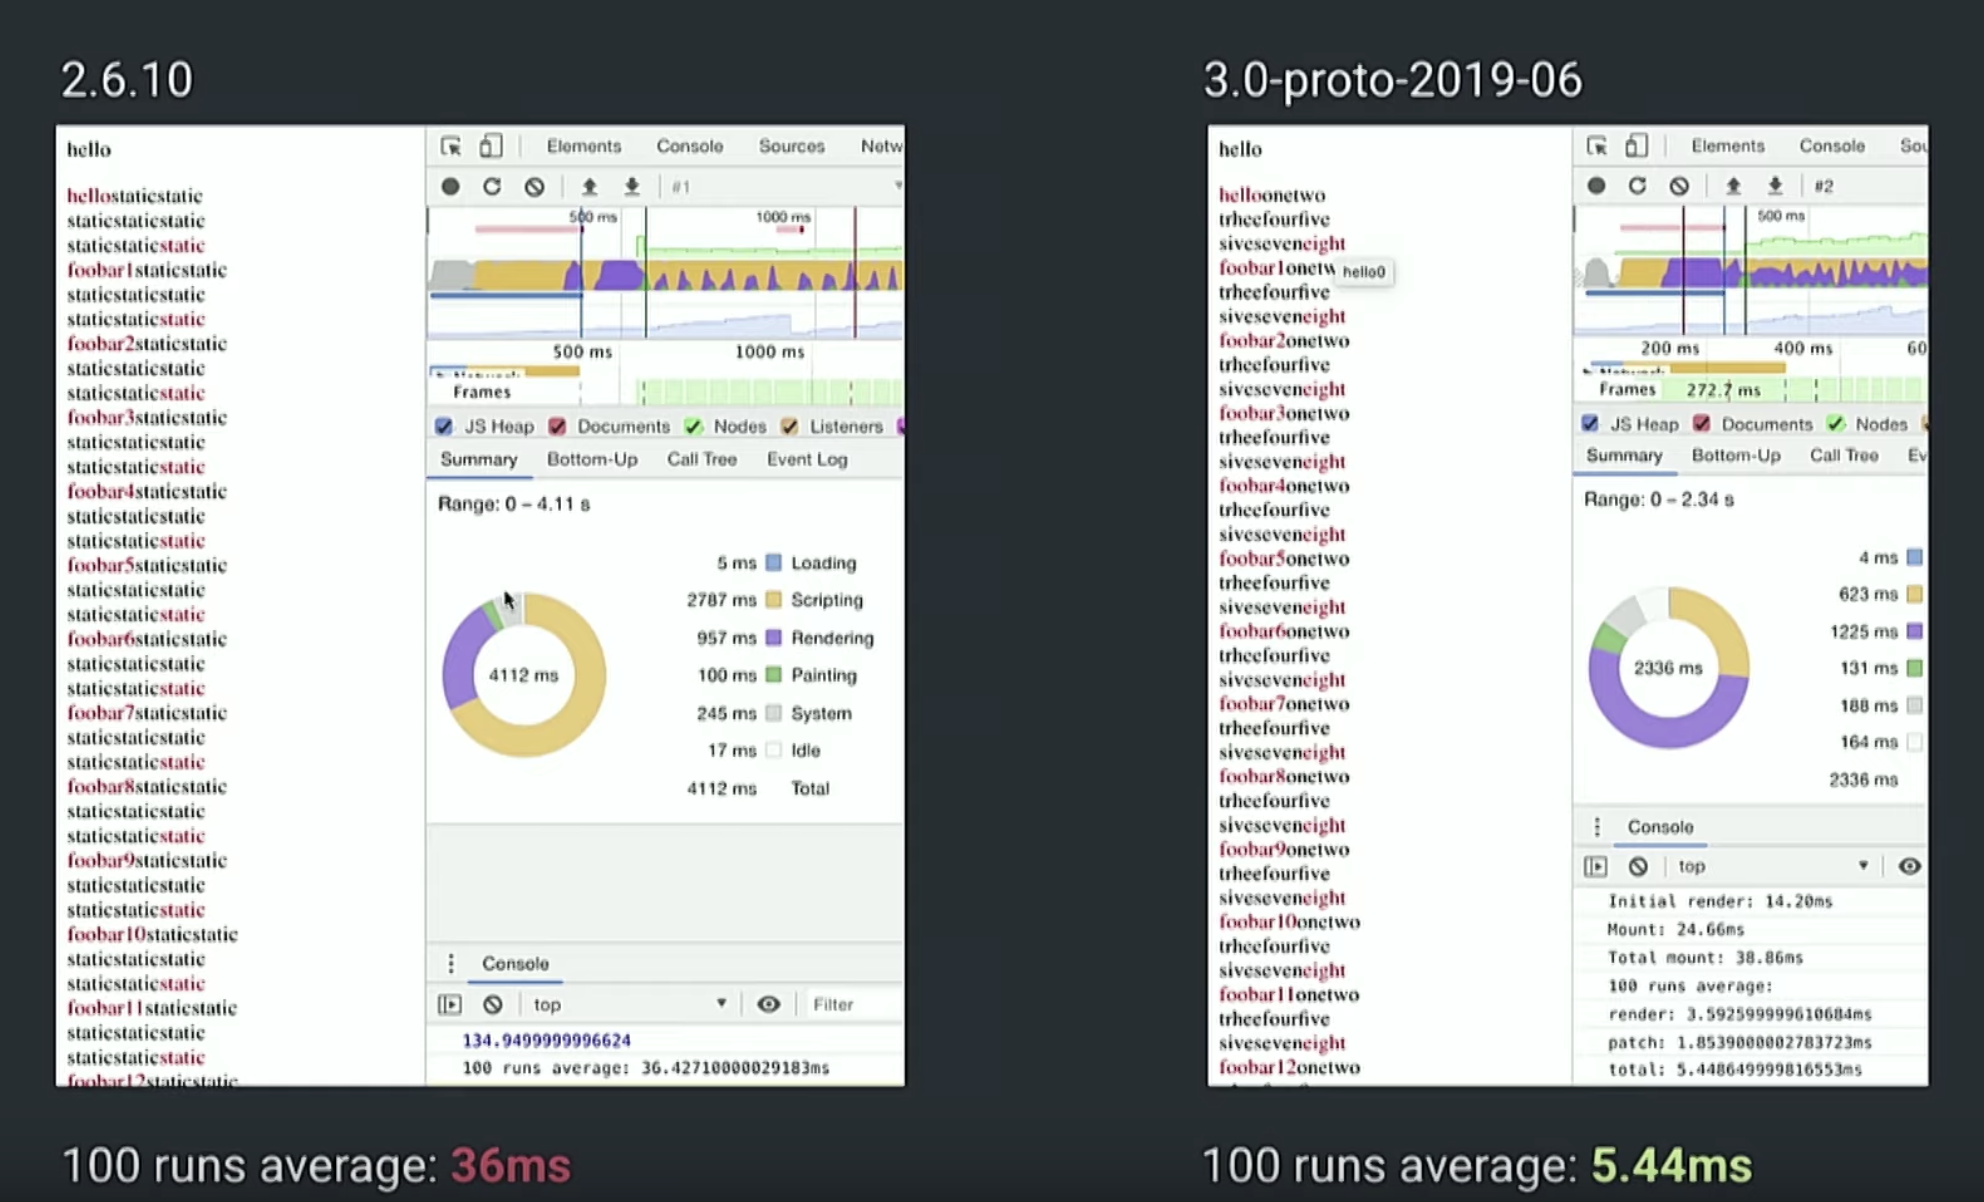Click record button in left DevTools panel
Image resolution: width=1984 pixels, height=1202 pixels.
(450, 187)
